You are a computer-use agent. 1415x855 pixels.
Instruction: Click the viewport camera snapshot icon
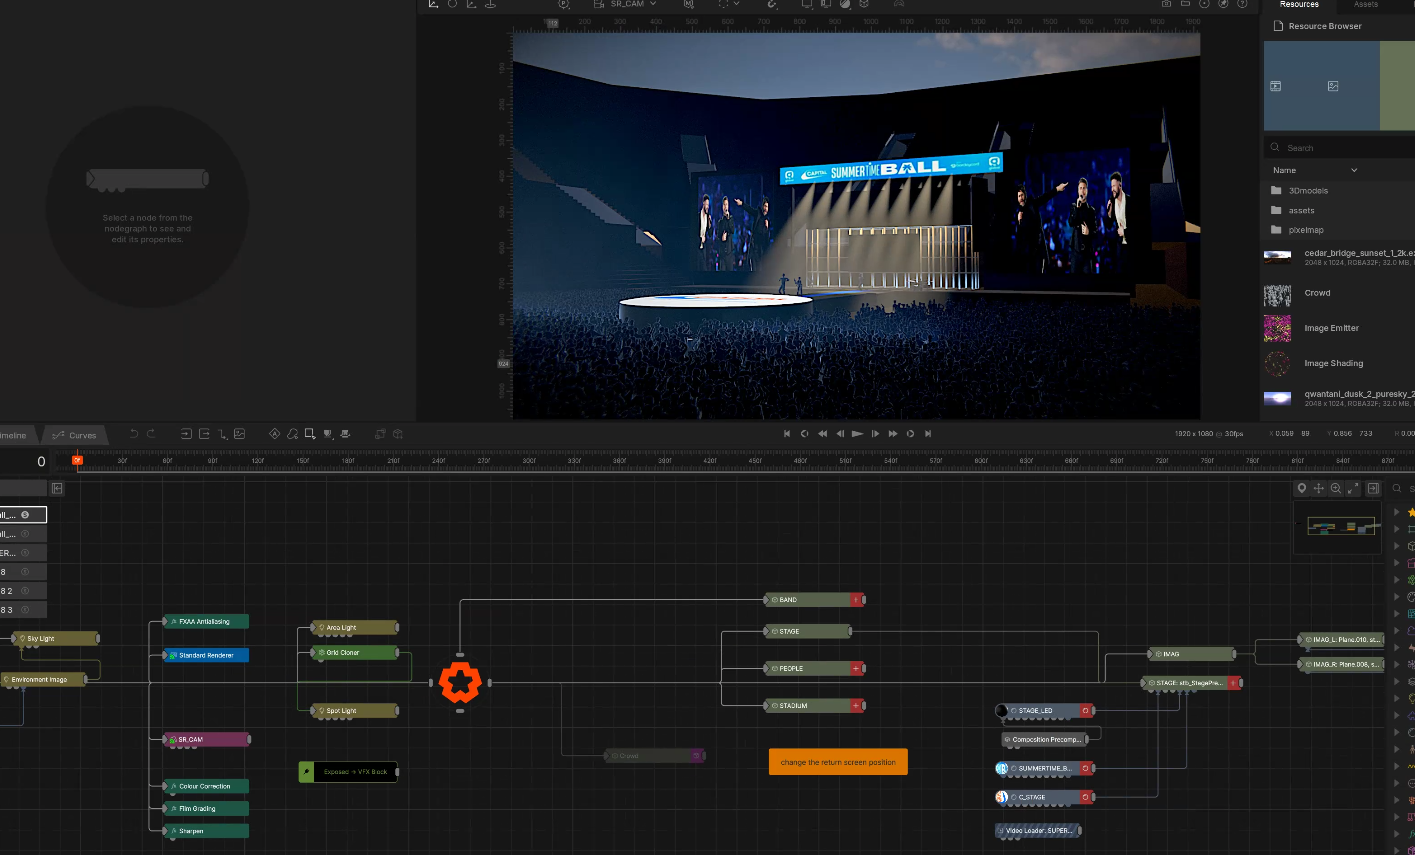(1166, 4)
